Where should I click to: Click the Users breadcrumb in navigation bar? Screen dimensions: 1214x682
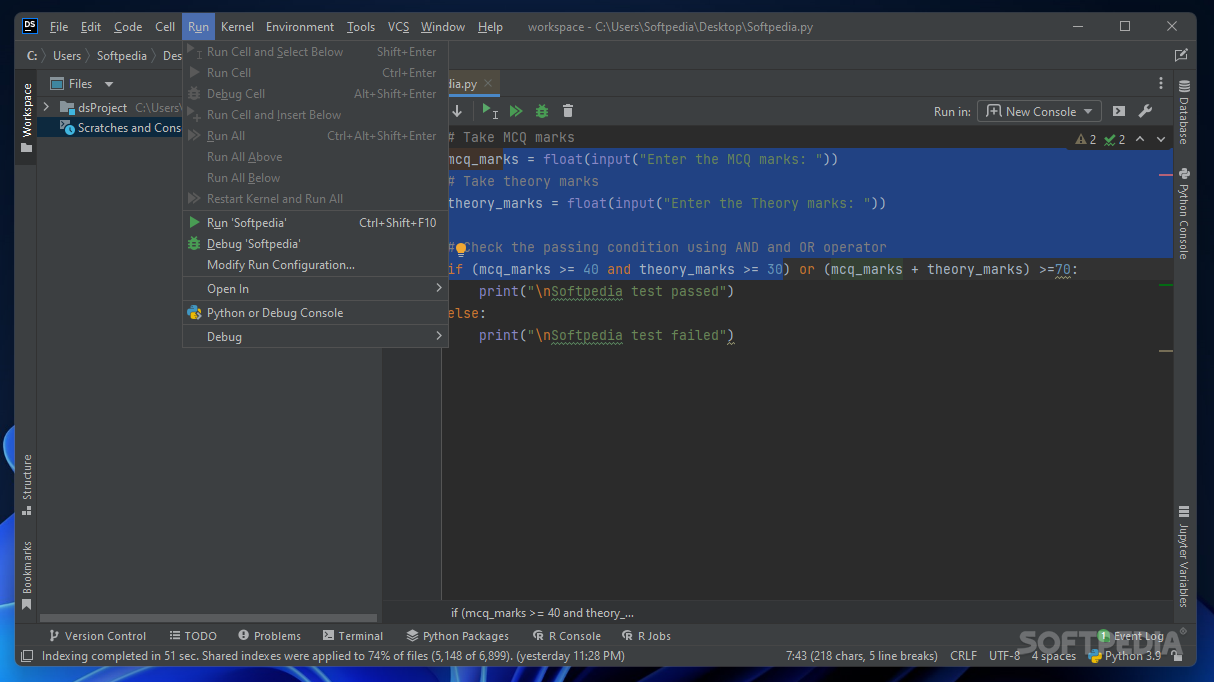[67, 56]
